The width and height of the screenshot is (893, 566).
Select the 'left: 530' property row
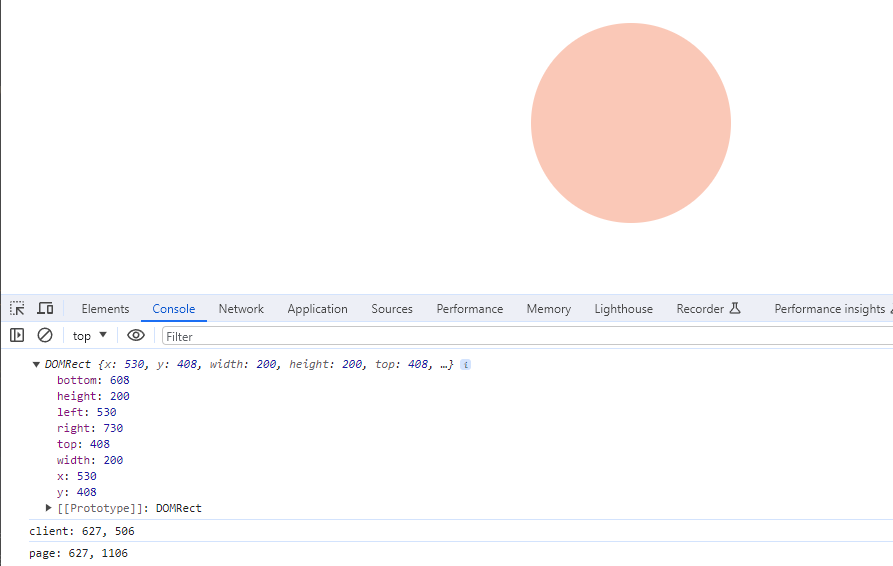tap(87, 412)
